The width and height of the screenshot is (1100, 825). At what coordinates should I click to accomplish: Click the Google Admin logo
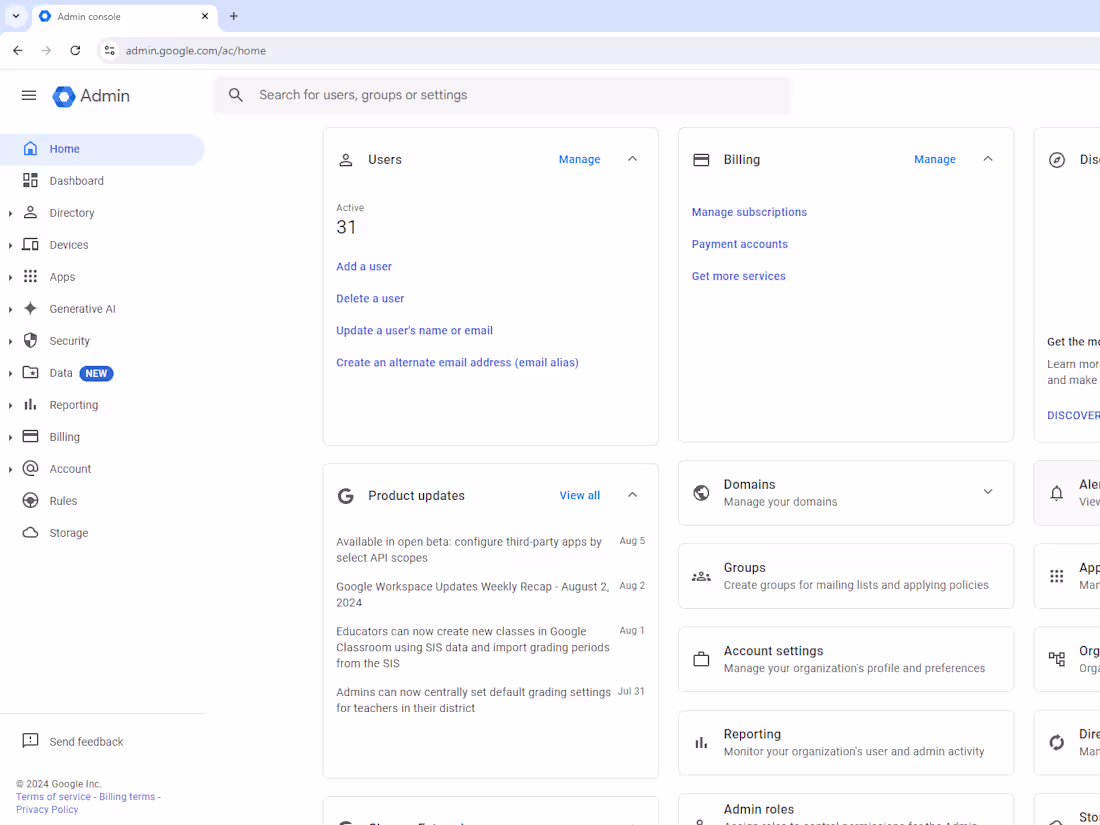pyautogui.click(x=90, y=96)
